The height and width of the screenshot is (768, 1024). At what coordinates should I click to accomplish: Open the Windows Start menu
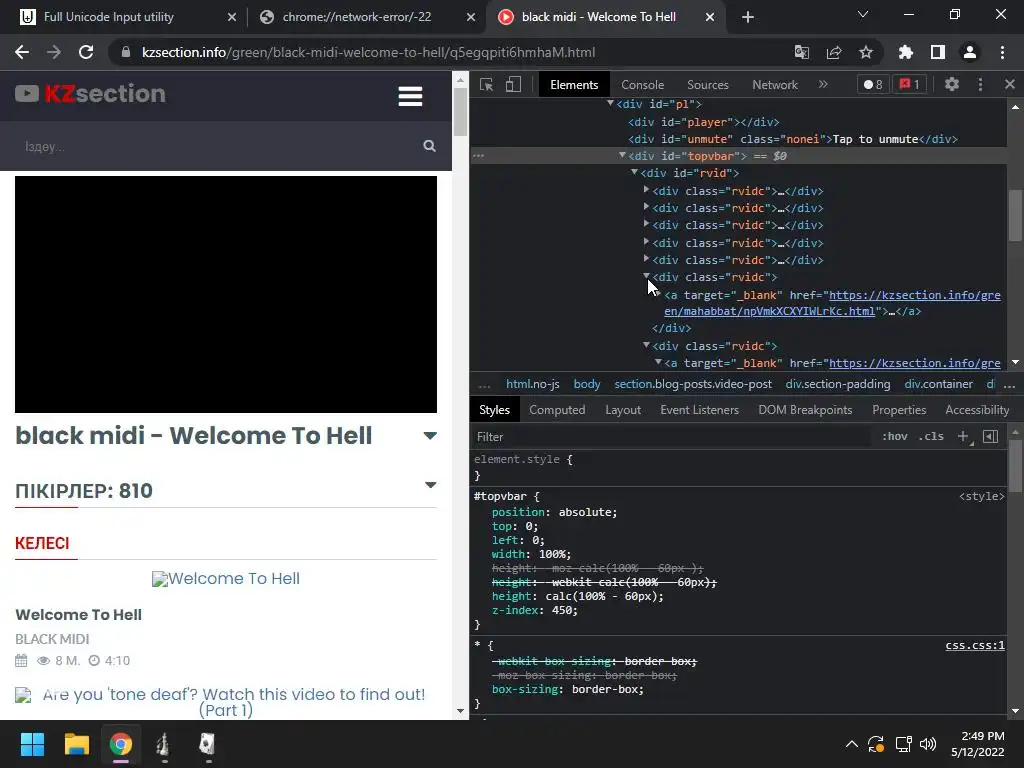point(32,744)
